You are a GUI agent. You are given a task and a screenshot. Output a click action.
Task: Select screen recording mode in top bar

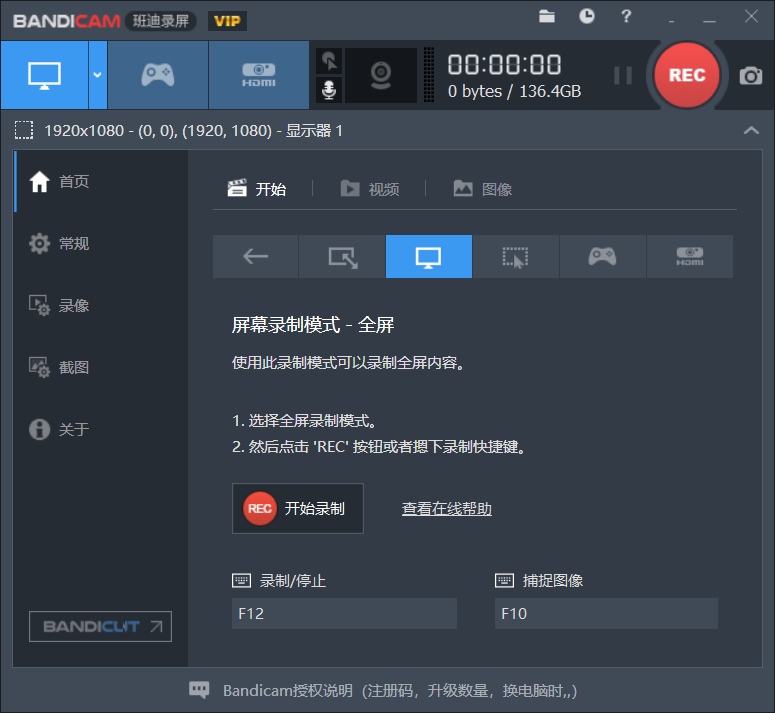tap(44, 75)
